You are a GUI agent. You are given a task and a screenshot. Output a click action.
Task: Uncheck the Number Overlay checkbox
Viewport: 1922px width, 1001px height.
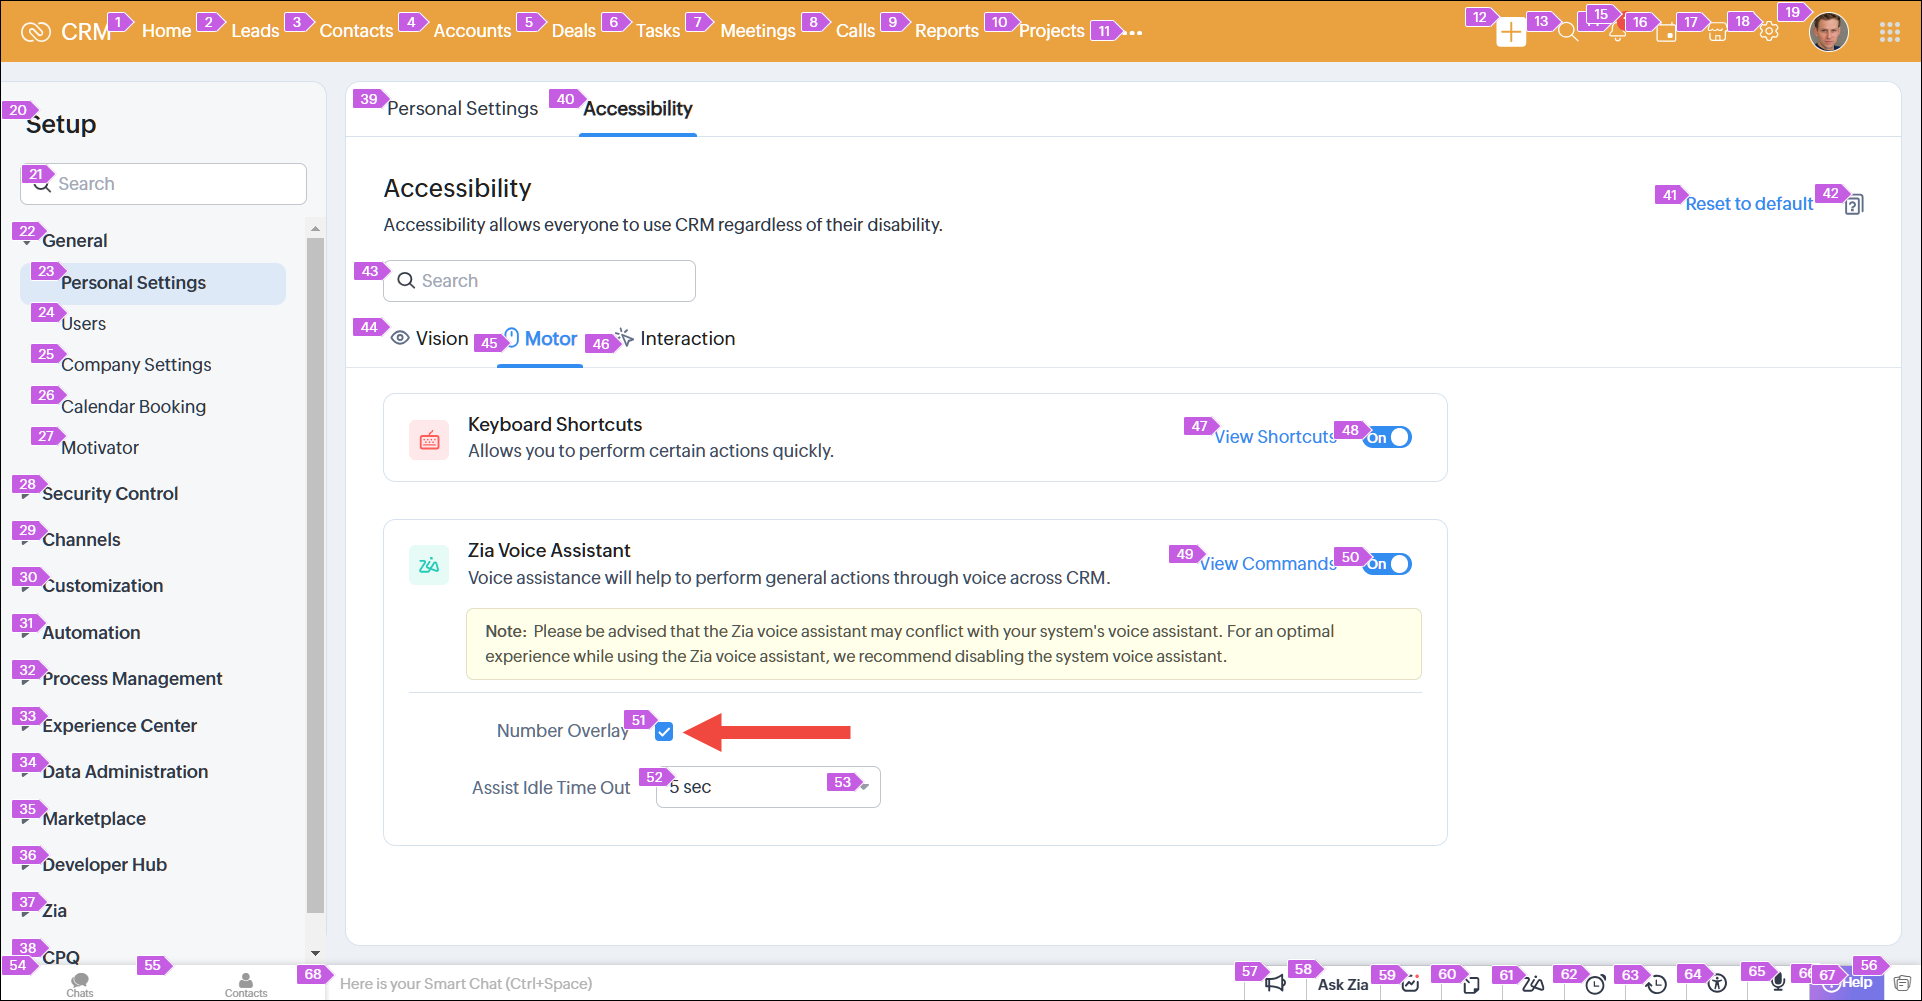tap(664, 732)
